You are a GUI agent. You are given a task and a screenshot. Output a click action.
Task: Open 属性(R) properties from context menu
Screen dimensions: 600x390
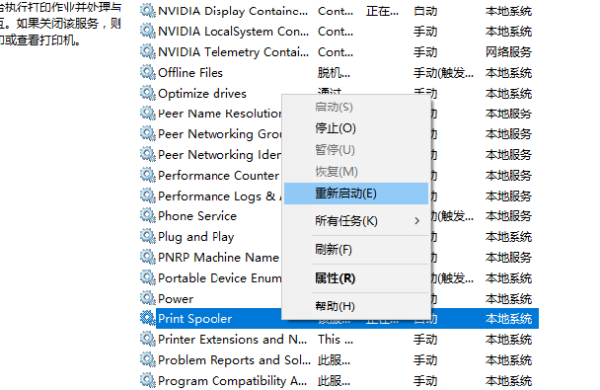pos(356,278)
